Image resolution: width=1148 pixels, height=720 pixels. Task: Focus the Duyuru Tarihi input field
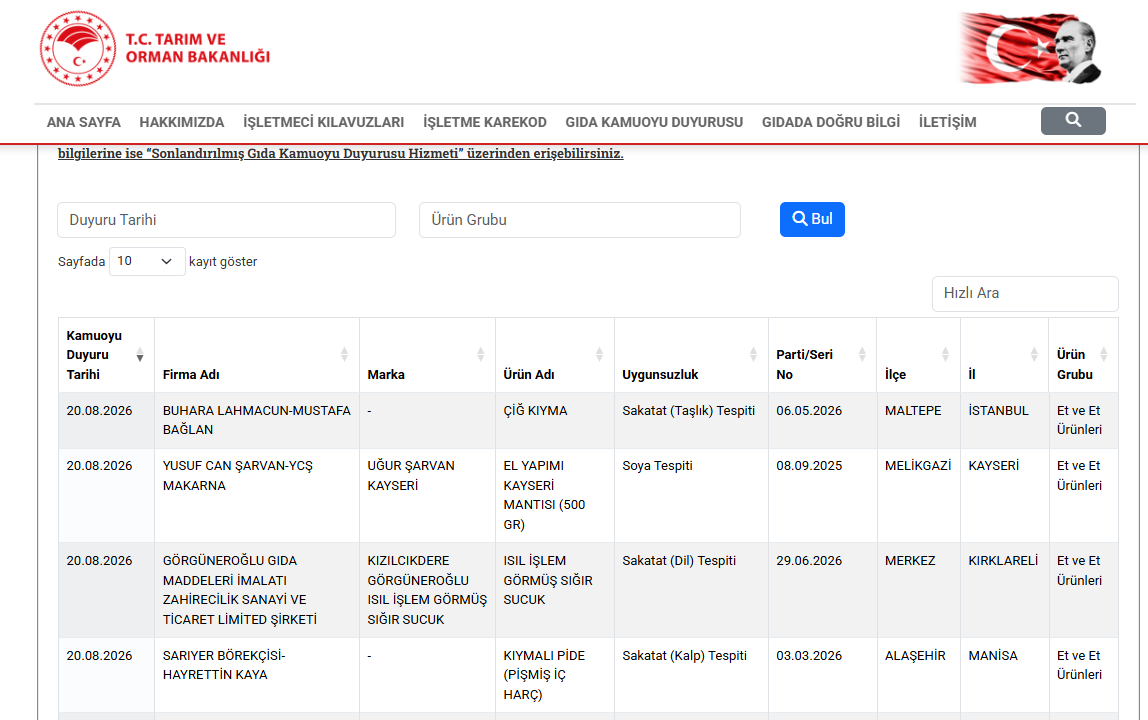coord(226,220)
